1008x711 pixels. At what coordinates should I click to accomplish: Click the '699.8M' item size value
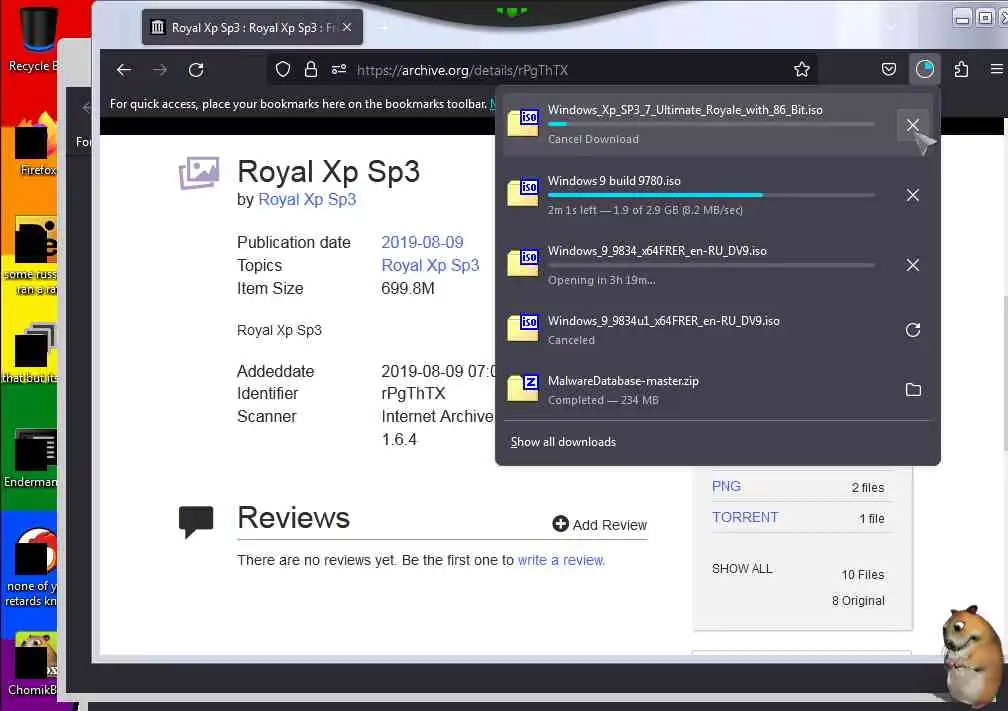tap(408, 289)
